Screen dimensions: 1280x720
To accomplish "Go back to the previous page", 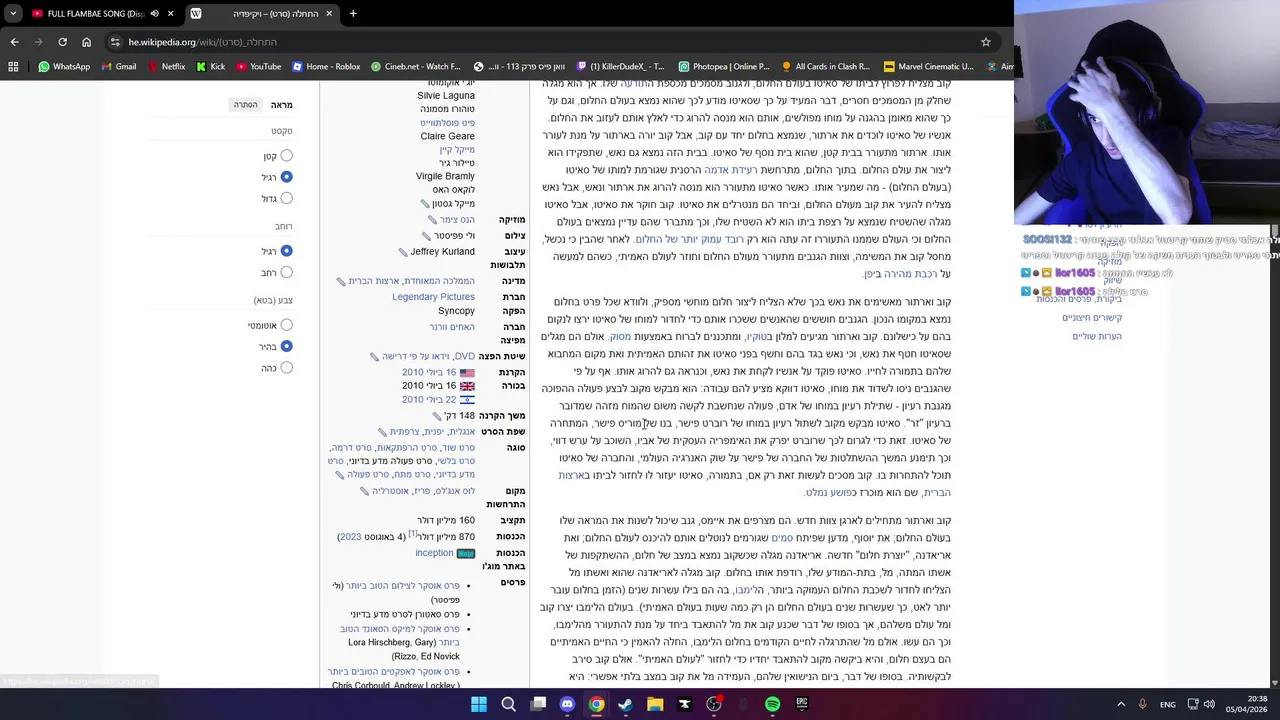I will [x=14, y=42].
